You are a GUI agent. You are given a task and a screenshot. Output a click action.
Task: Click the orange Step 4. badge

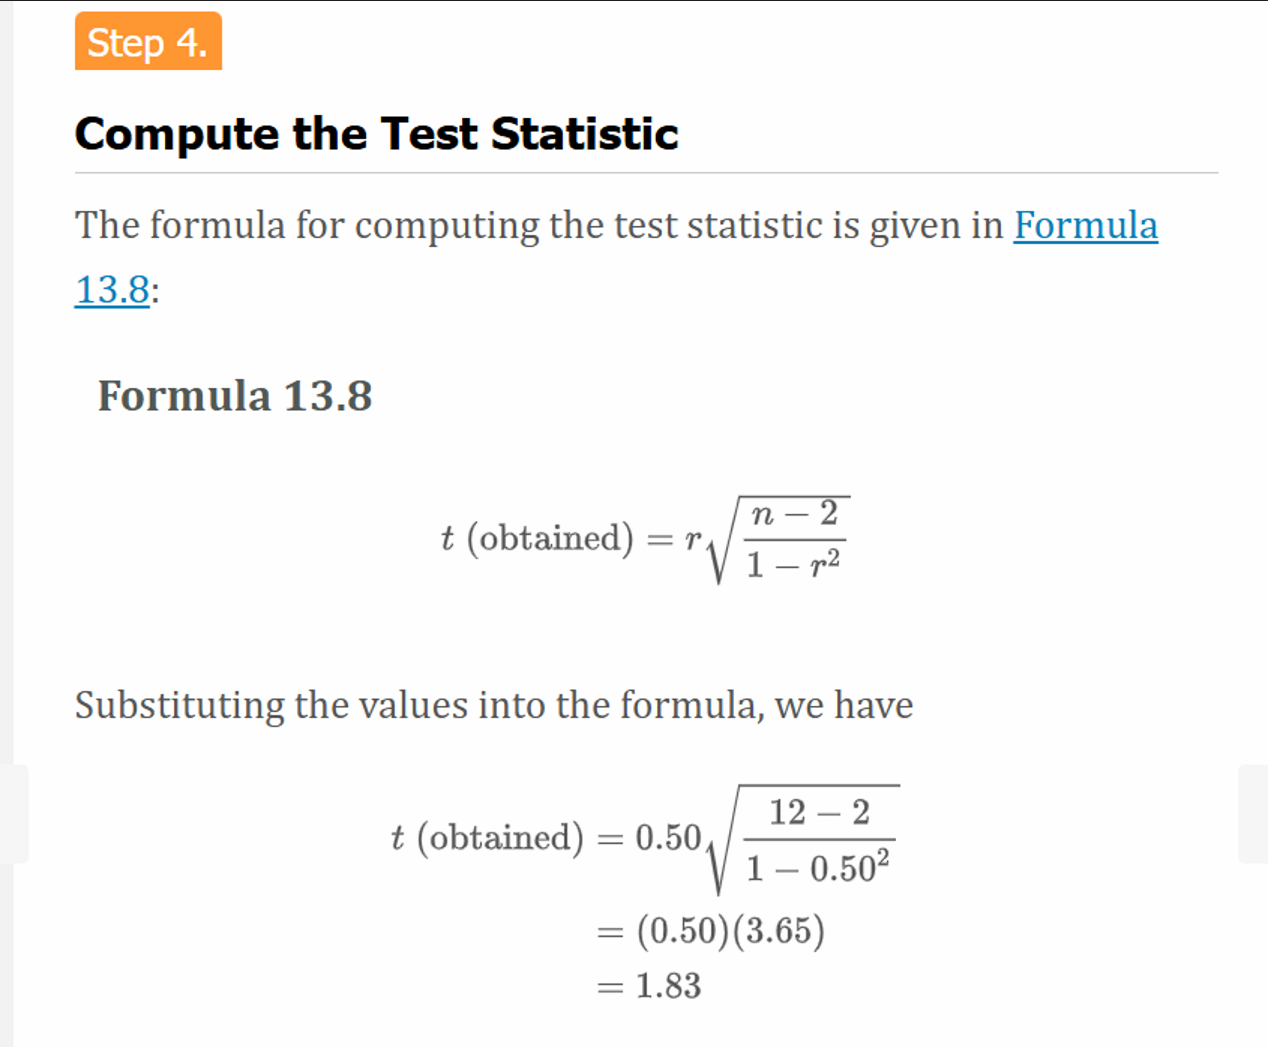[x=148, y=42]
